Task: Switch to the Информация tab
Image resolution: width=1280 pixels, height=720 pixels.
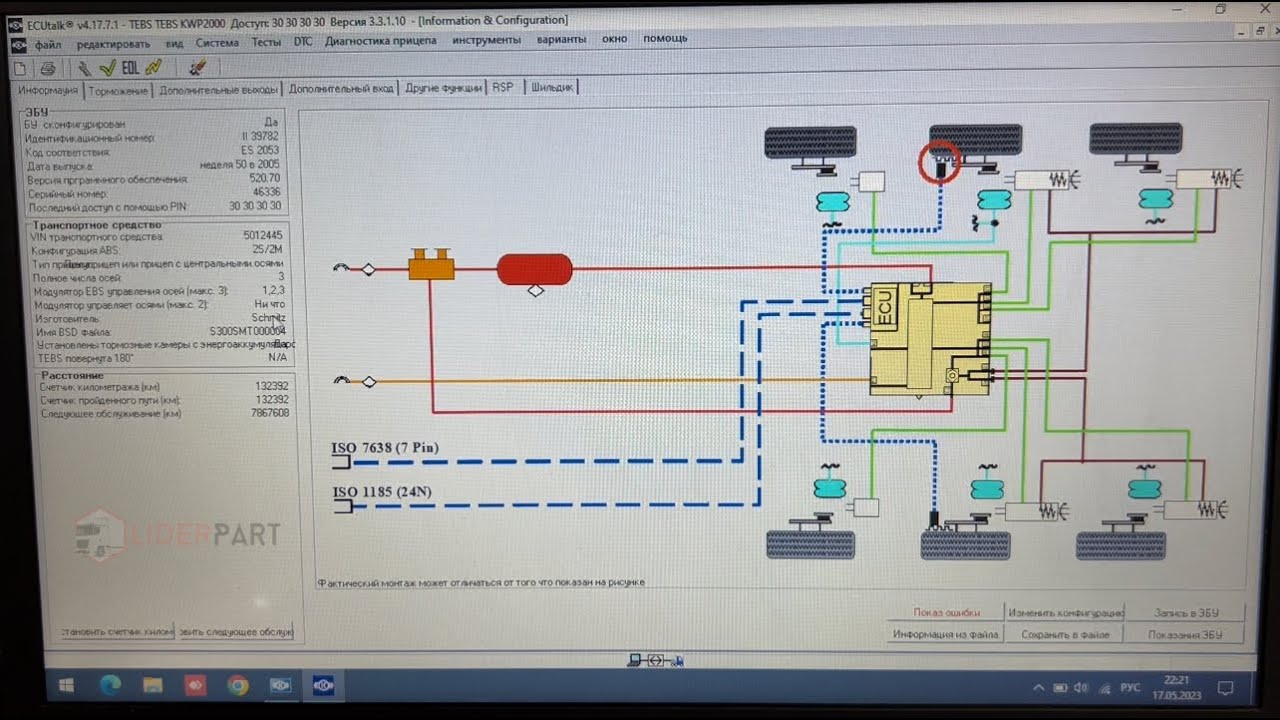Action: [48, 91]
